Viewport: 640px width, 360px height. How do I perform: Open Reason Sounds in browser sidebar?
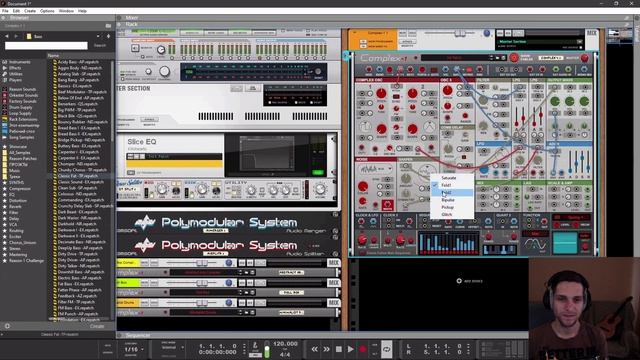(x=22, y=89)
